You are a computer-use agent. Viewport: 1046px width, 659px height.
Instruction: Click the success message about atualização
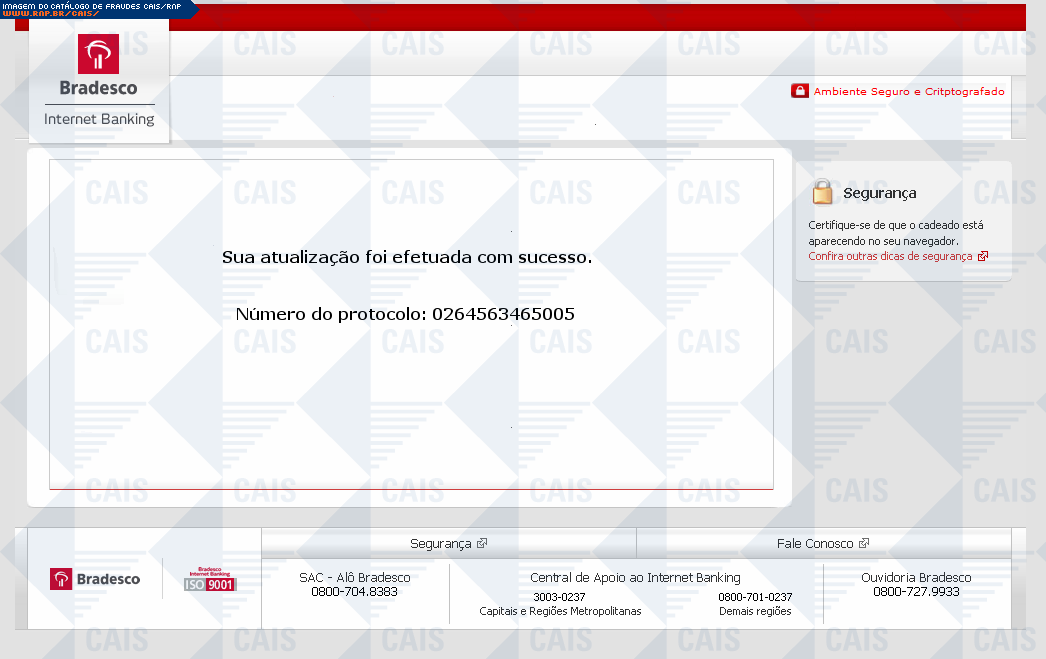click(407, 257)
